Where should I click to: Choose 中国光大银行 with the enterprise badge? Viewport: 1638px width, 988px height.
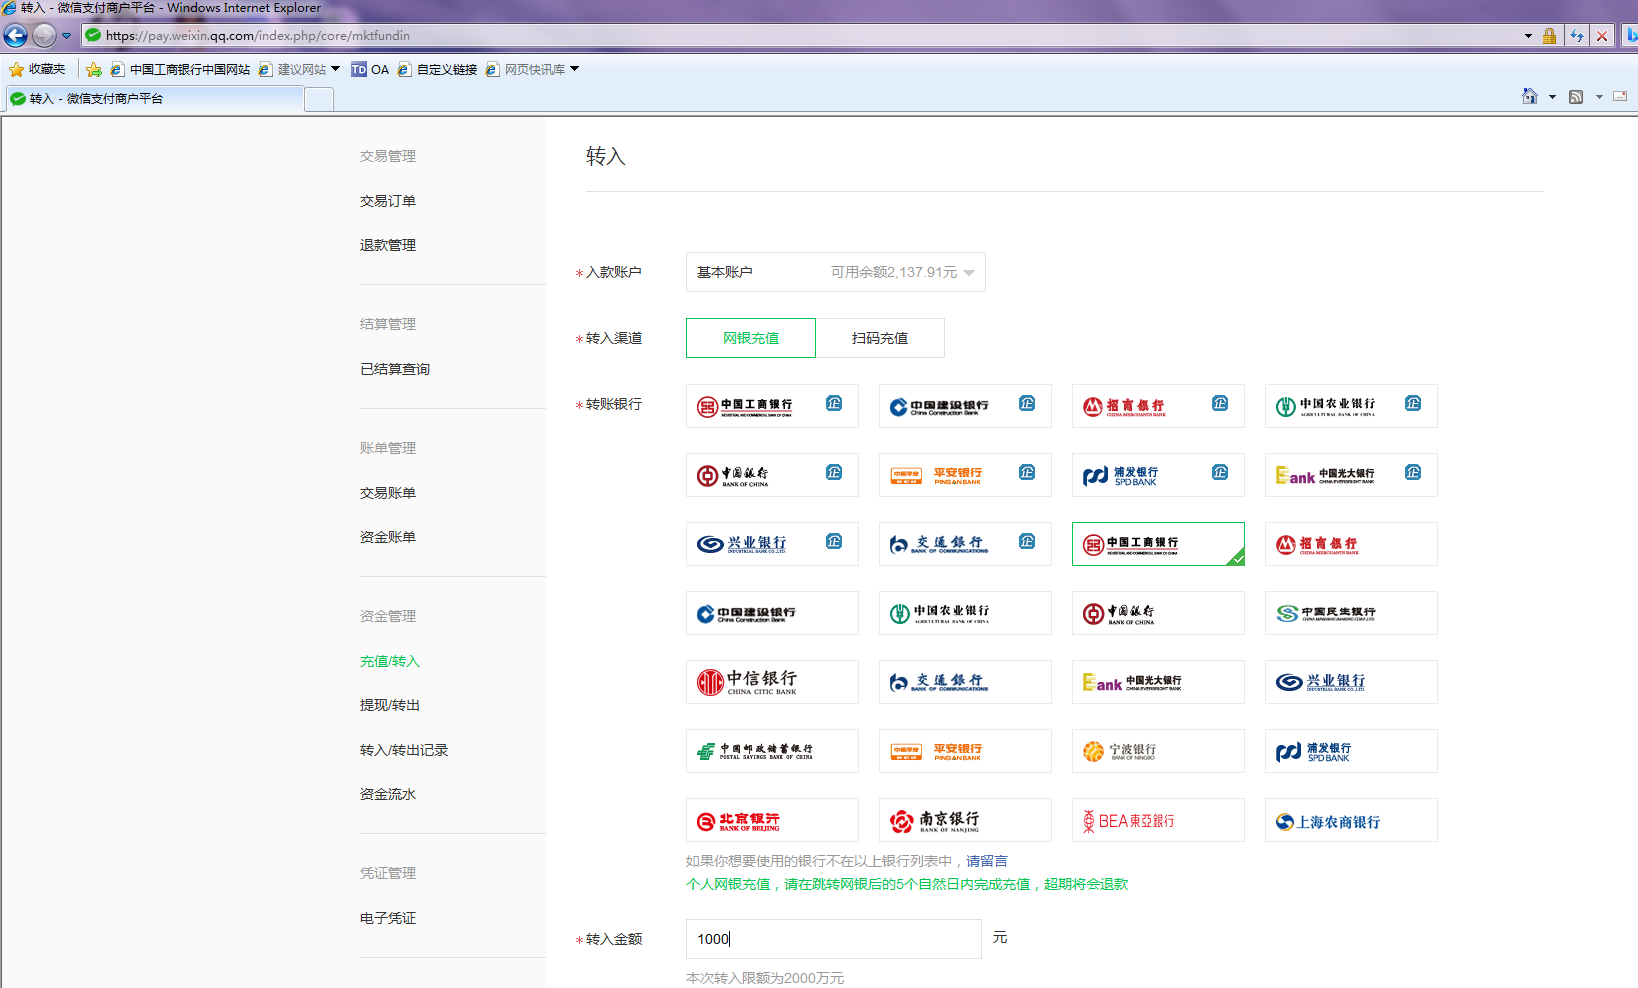click(x=1351, y=475)
